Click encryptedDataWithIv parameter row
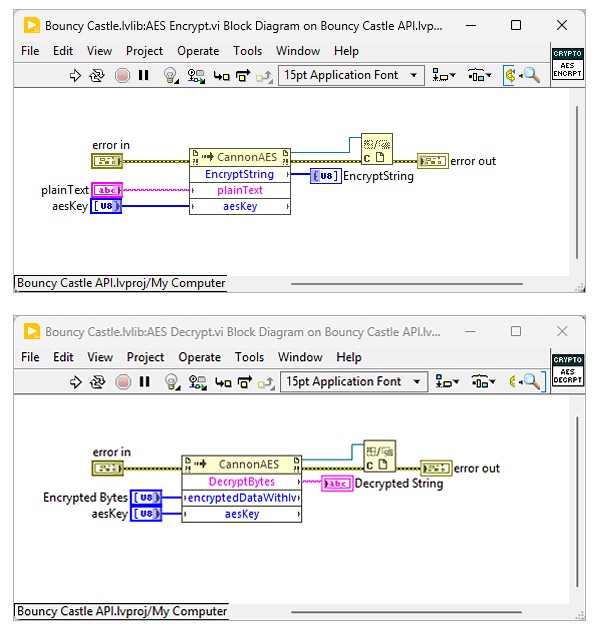 point(241,498)
